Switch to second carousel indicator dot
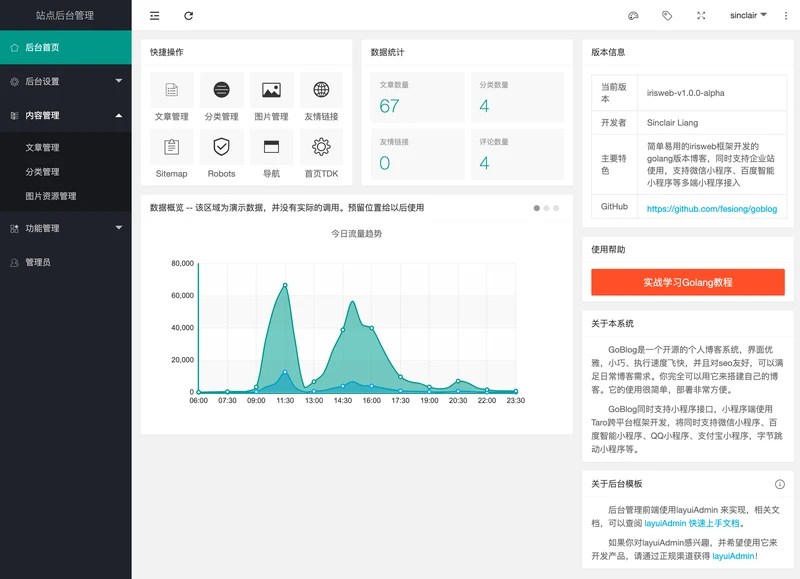Viewport: 800px width, 579px height. [547, 208]
